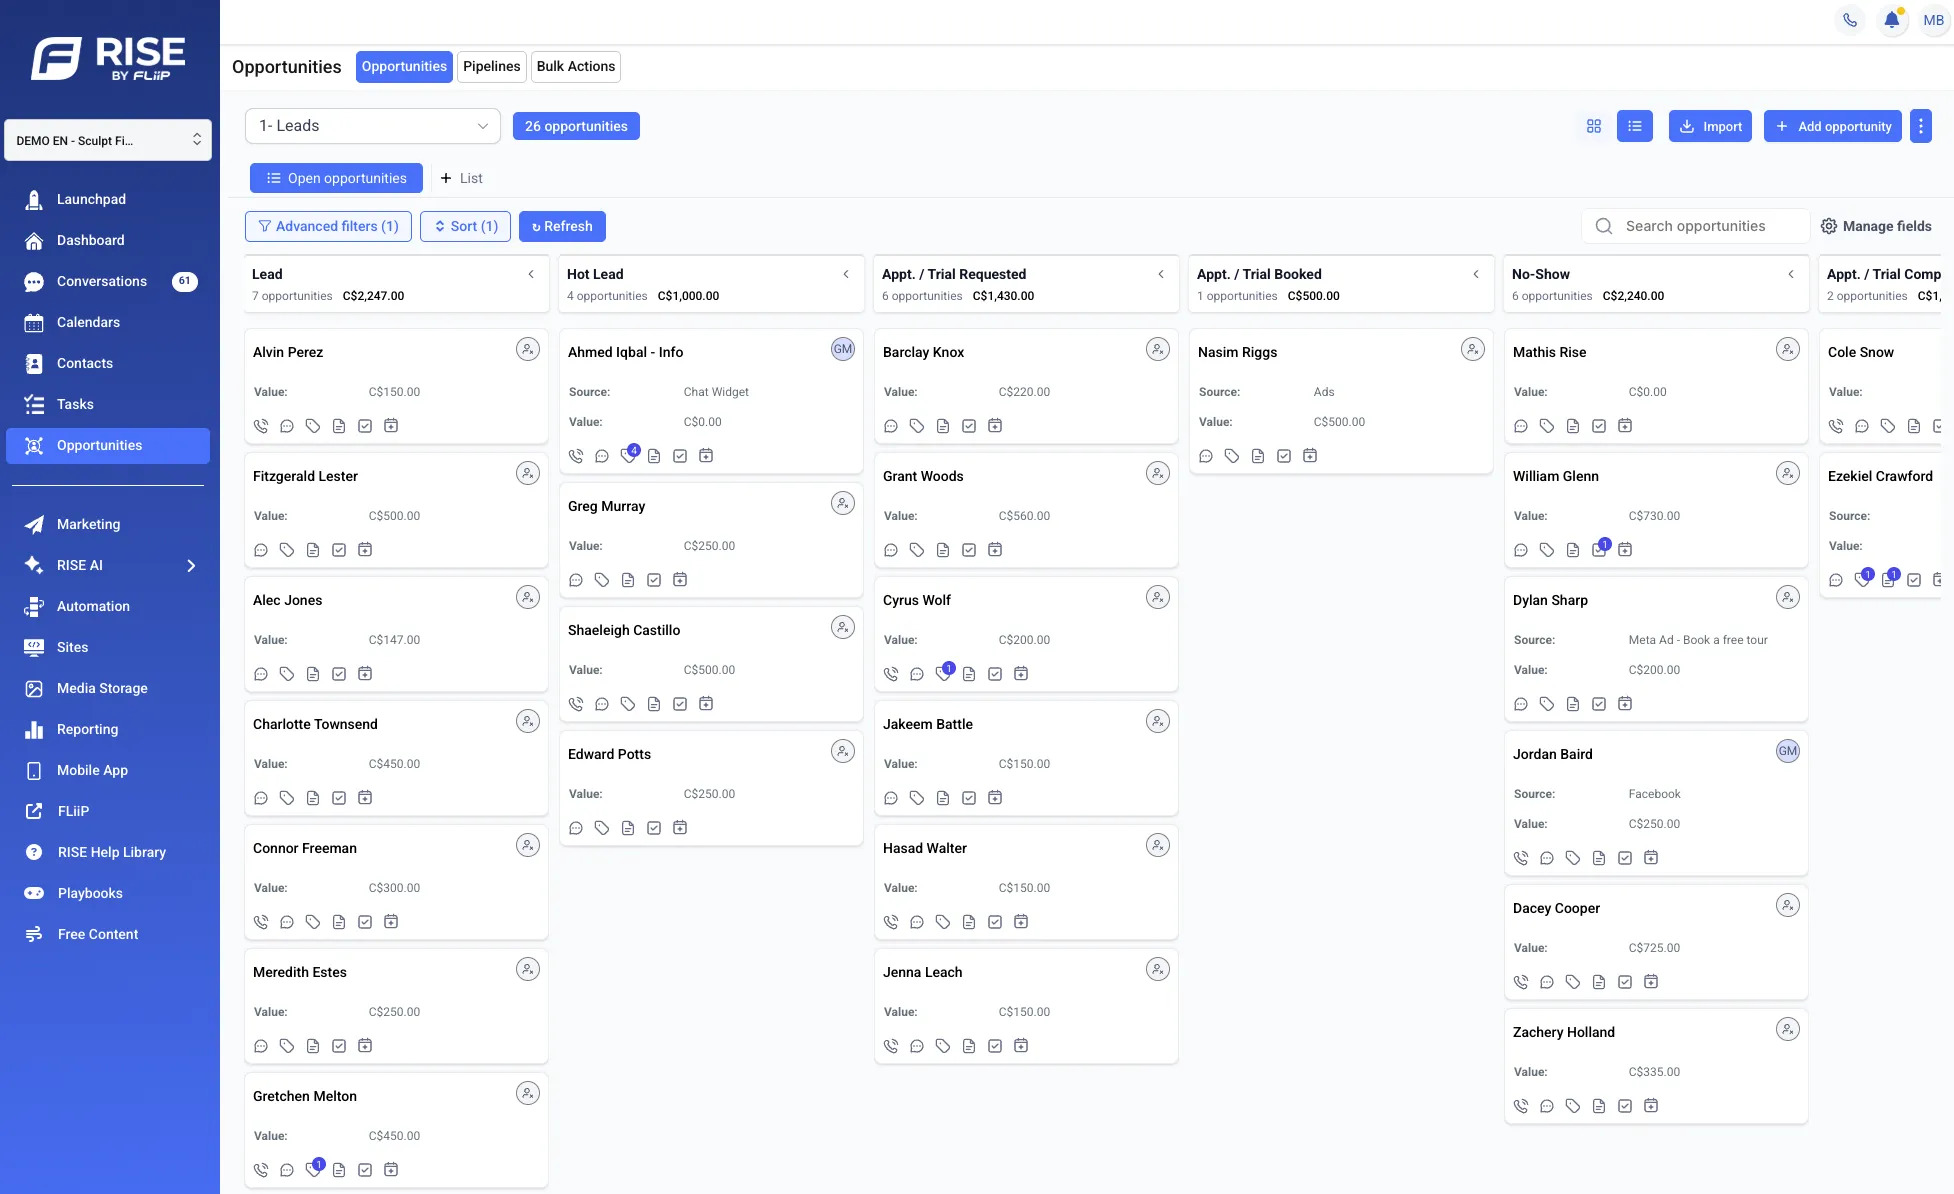Collapse the Appt. / Trial Requested column
1954x1194 pixels.
coord(1161,274)
